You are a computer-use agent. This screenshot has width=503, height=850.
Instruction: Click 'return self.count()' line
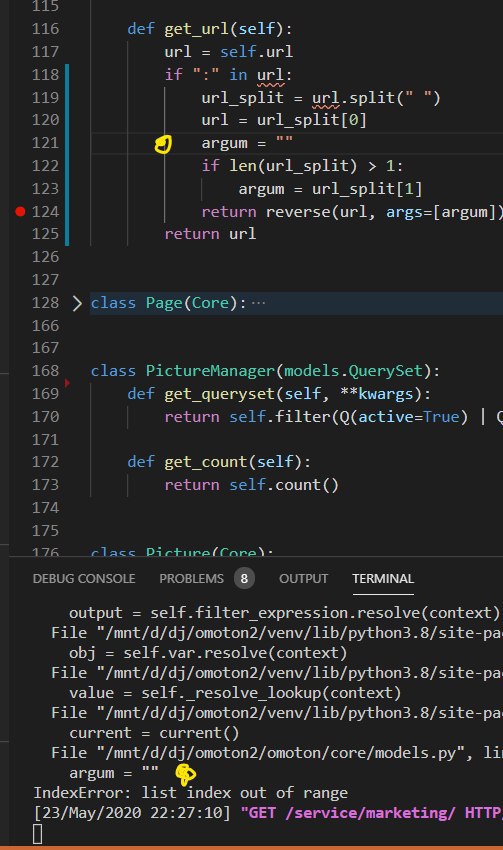coord(252,485)
